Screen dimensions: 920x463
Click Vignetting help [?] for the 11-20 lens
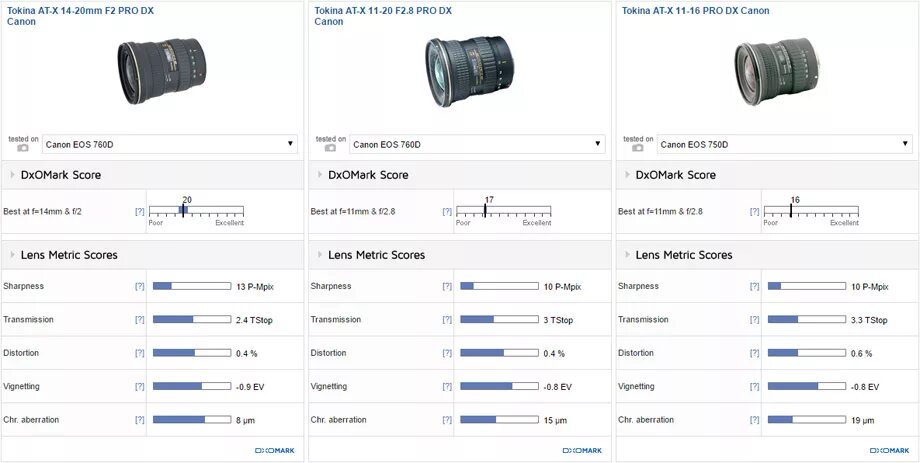tap(447, 387)
